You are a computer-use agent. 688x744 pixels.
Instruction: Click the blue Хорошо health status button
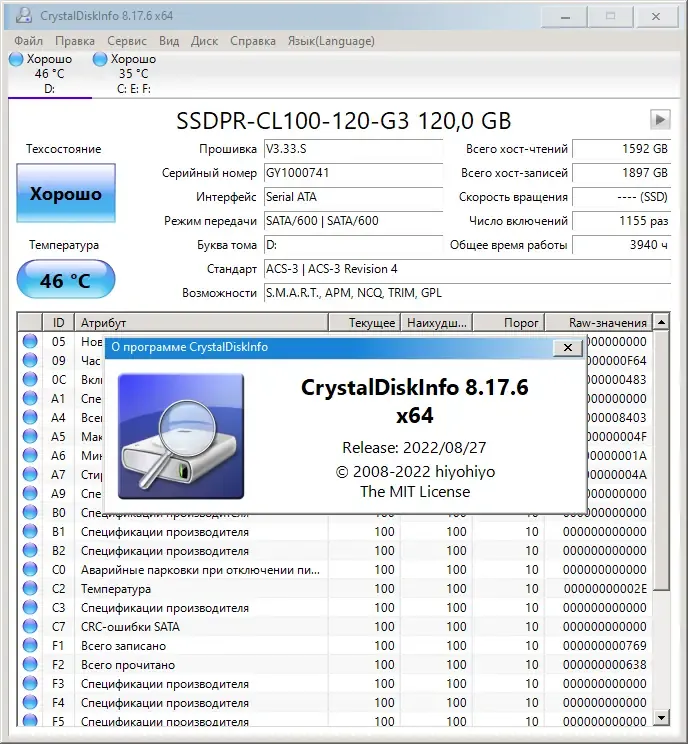pyautogui.click(x=66, y=193)
